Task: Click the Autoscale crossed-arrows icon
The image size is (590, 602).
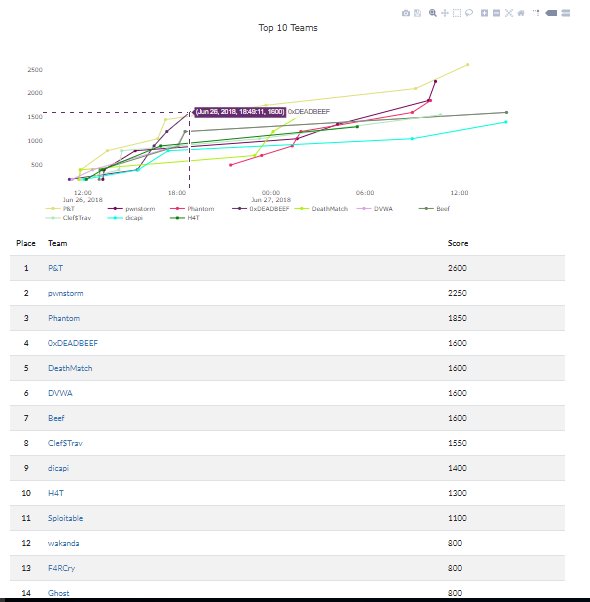Action: (x=509, y=13)
